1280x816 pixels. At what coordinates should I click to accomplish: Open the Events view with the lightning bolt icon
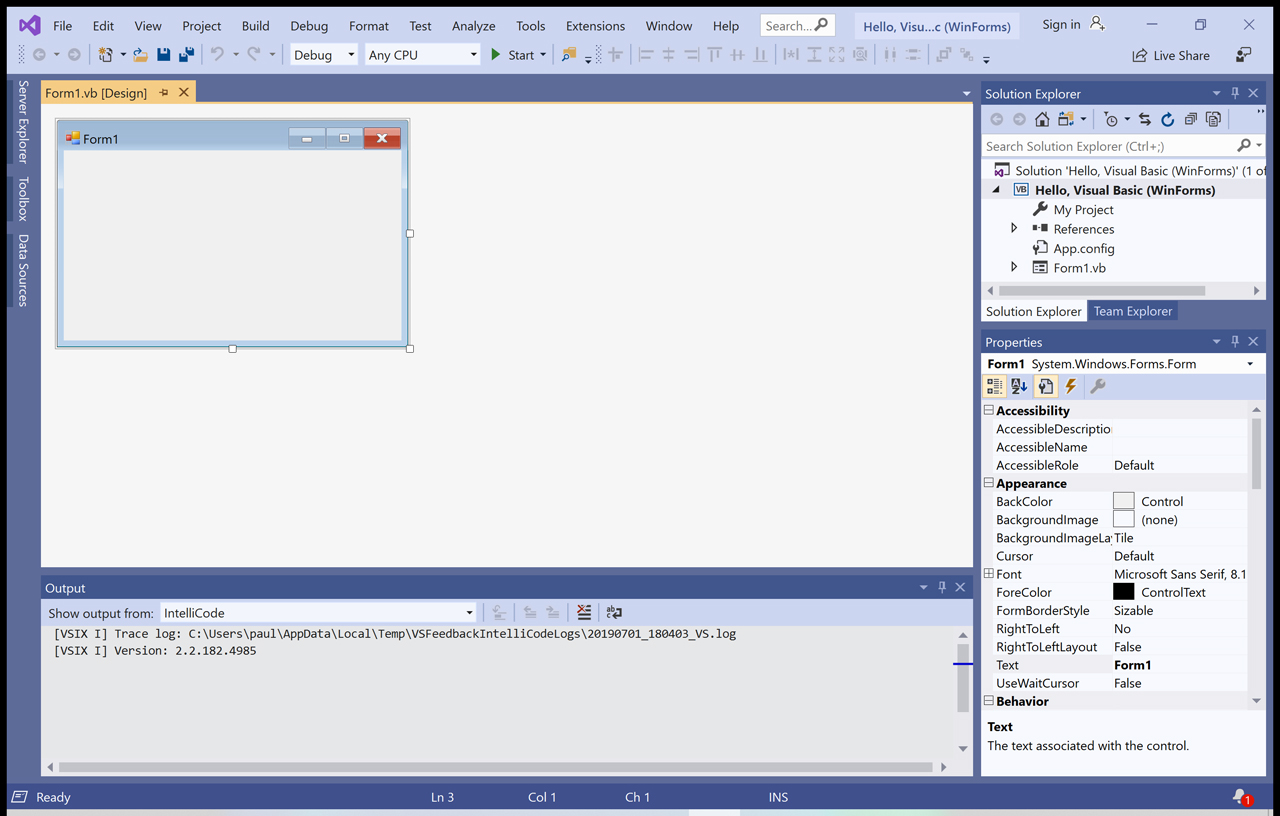click(x=1070, y=386)
